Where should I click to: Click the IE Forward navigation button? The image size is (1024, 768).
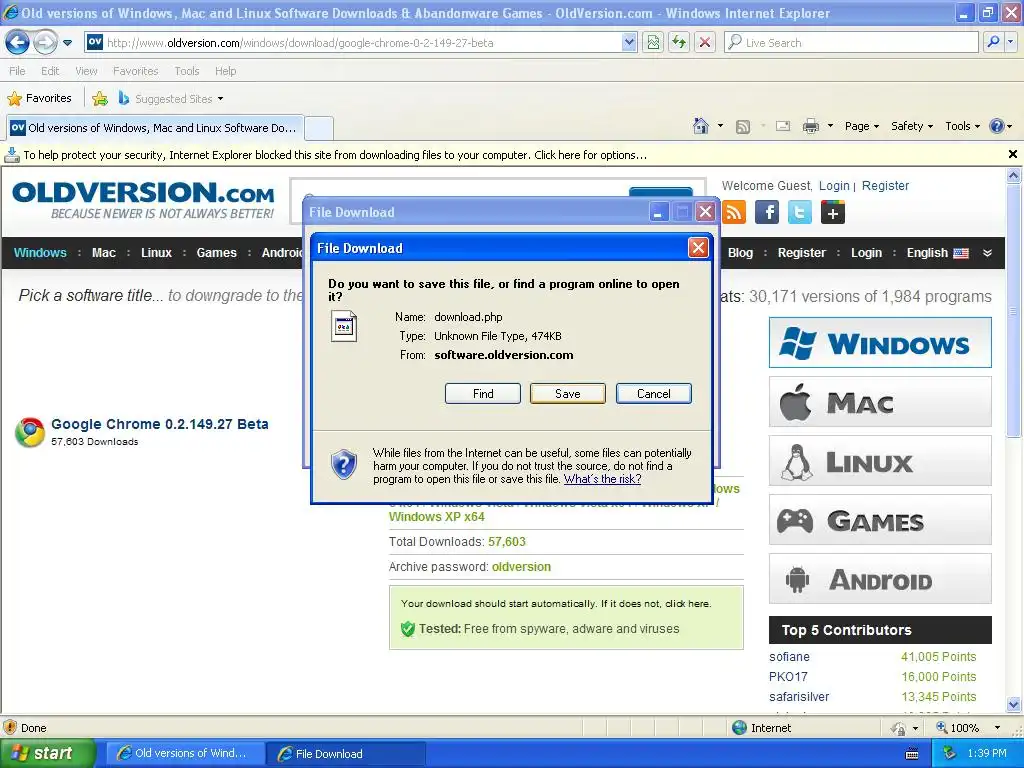[x=45, y=42]
